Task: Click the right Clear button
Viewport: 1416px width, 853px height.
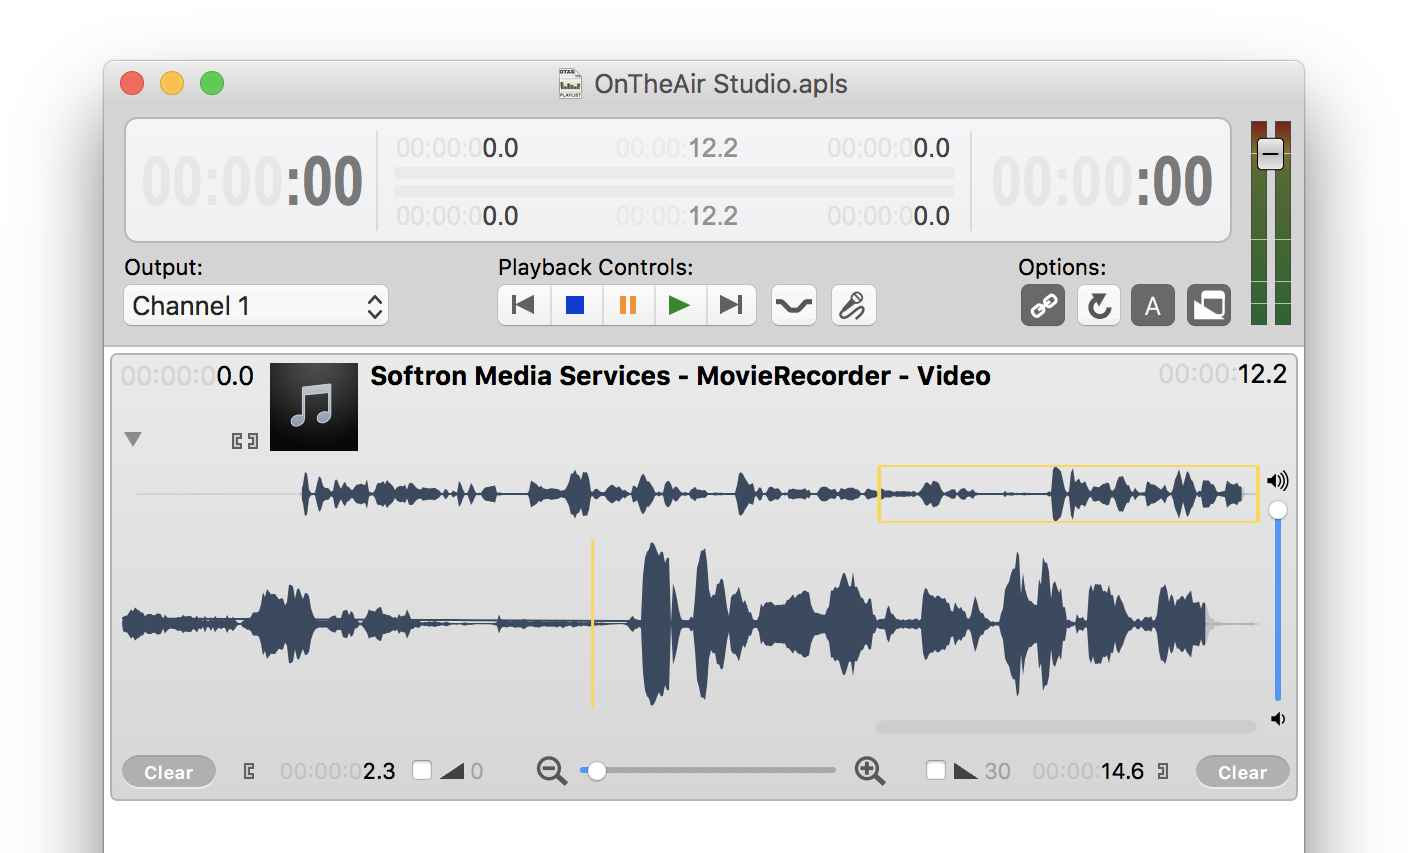Action: pos(1243,772)
